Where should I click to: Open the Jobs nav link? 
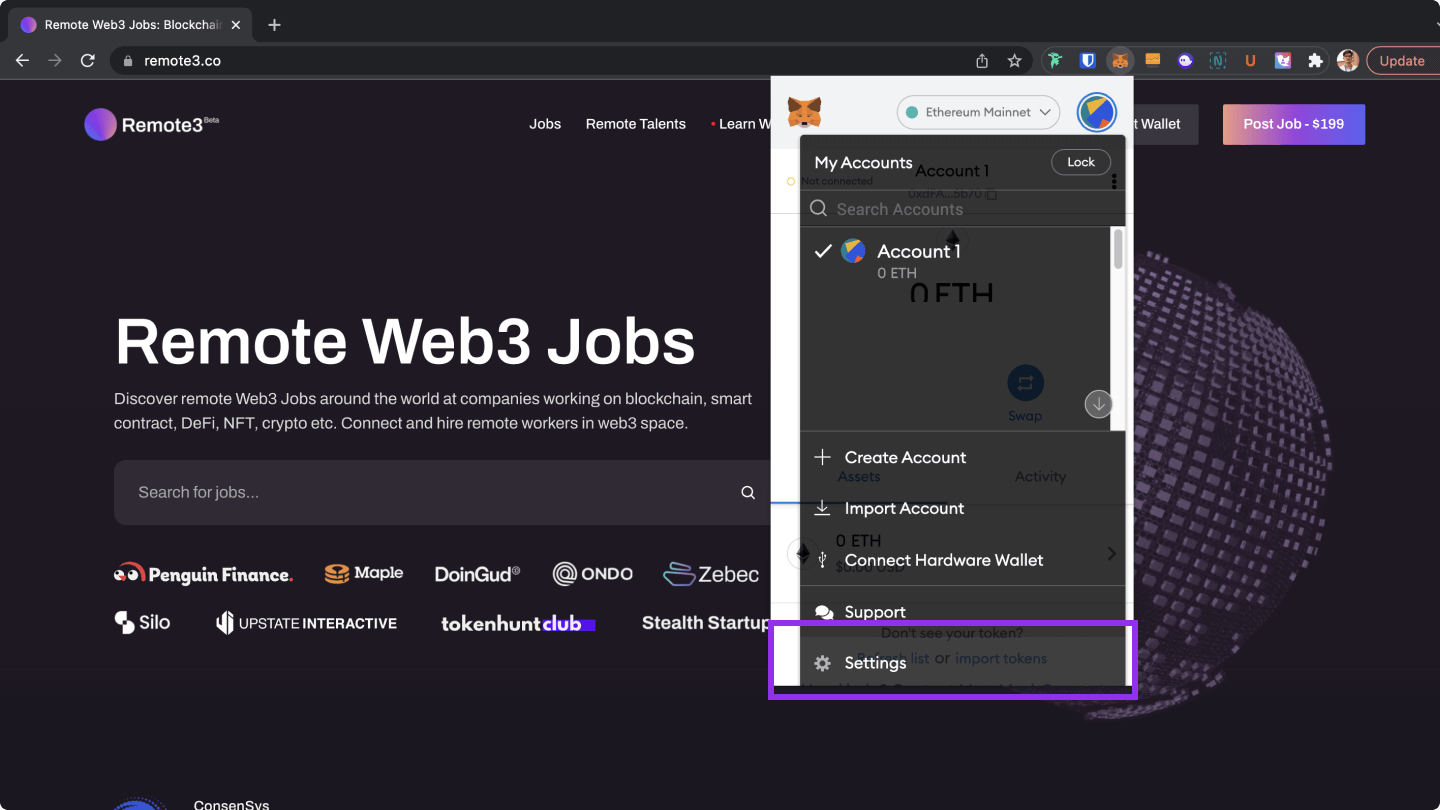point(545,124)
